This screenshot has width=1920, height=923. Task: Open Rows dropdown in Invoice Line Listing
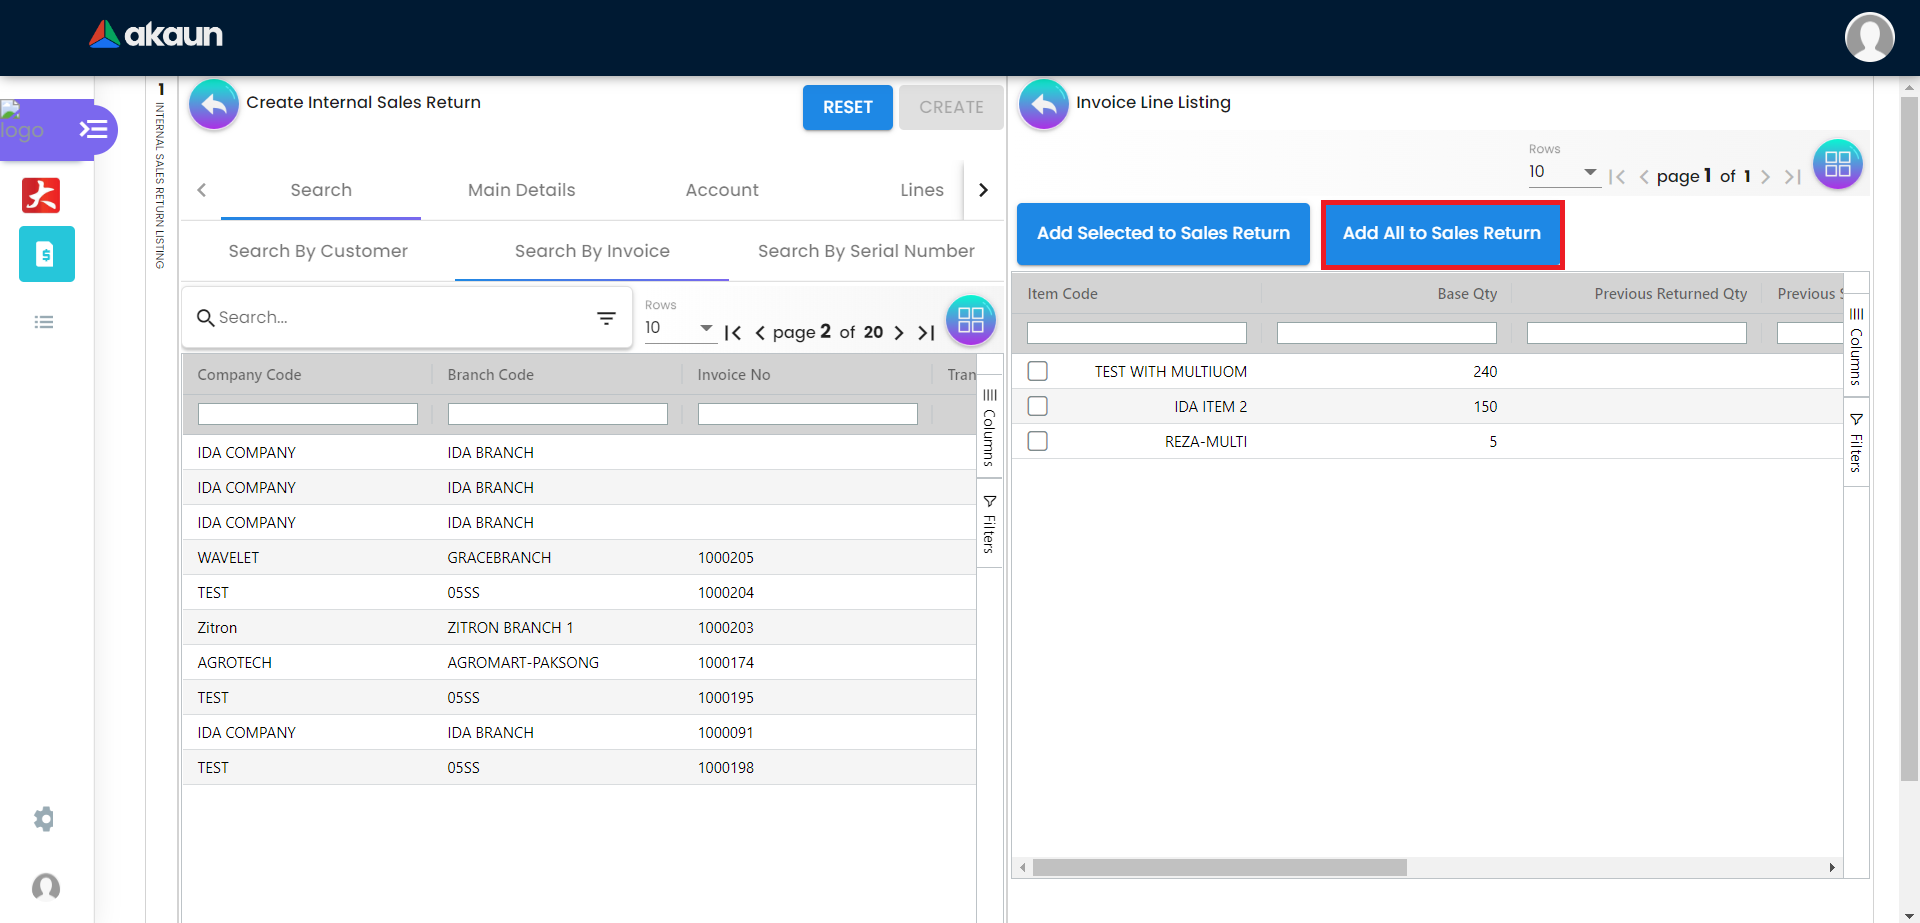[1563, 172]
